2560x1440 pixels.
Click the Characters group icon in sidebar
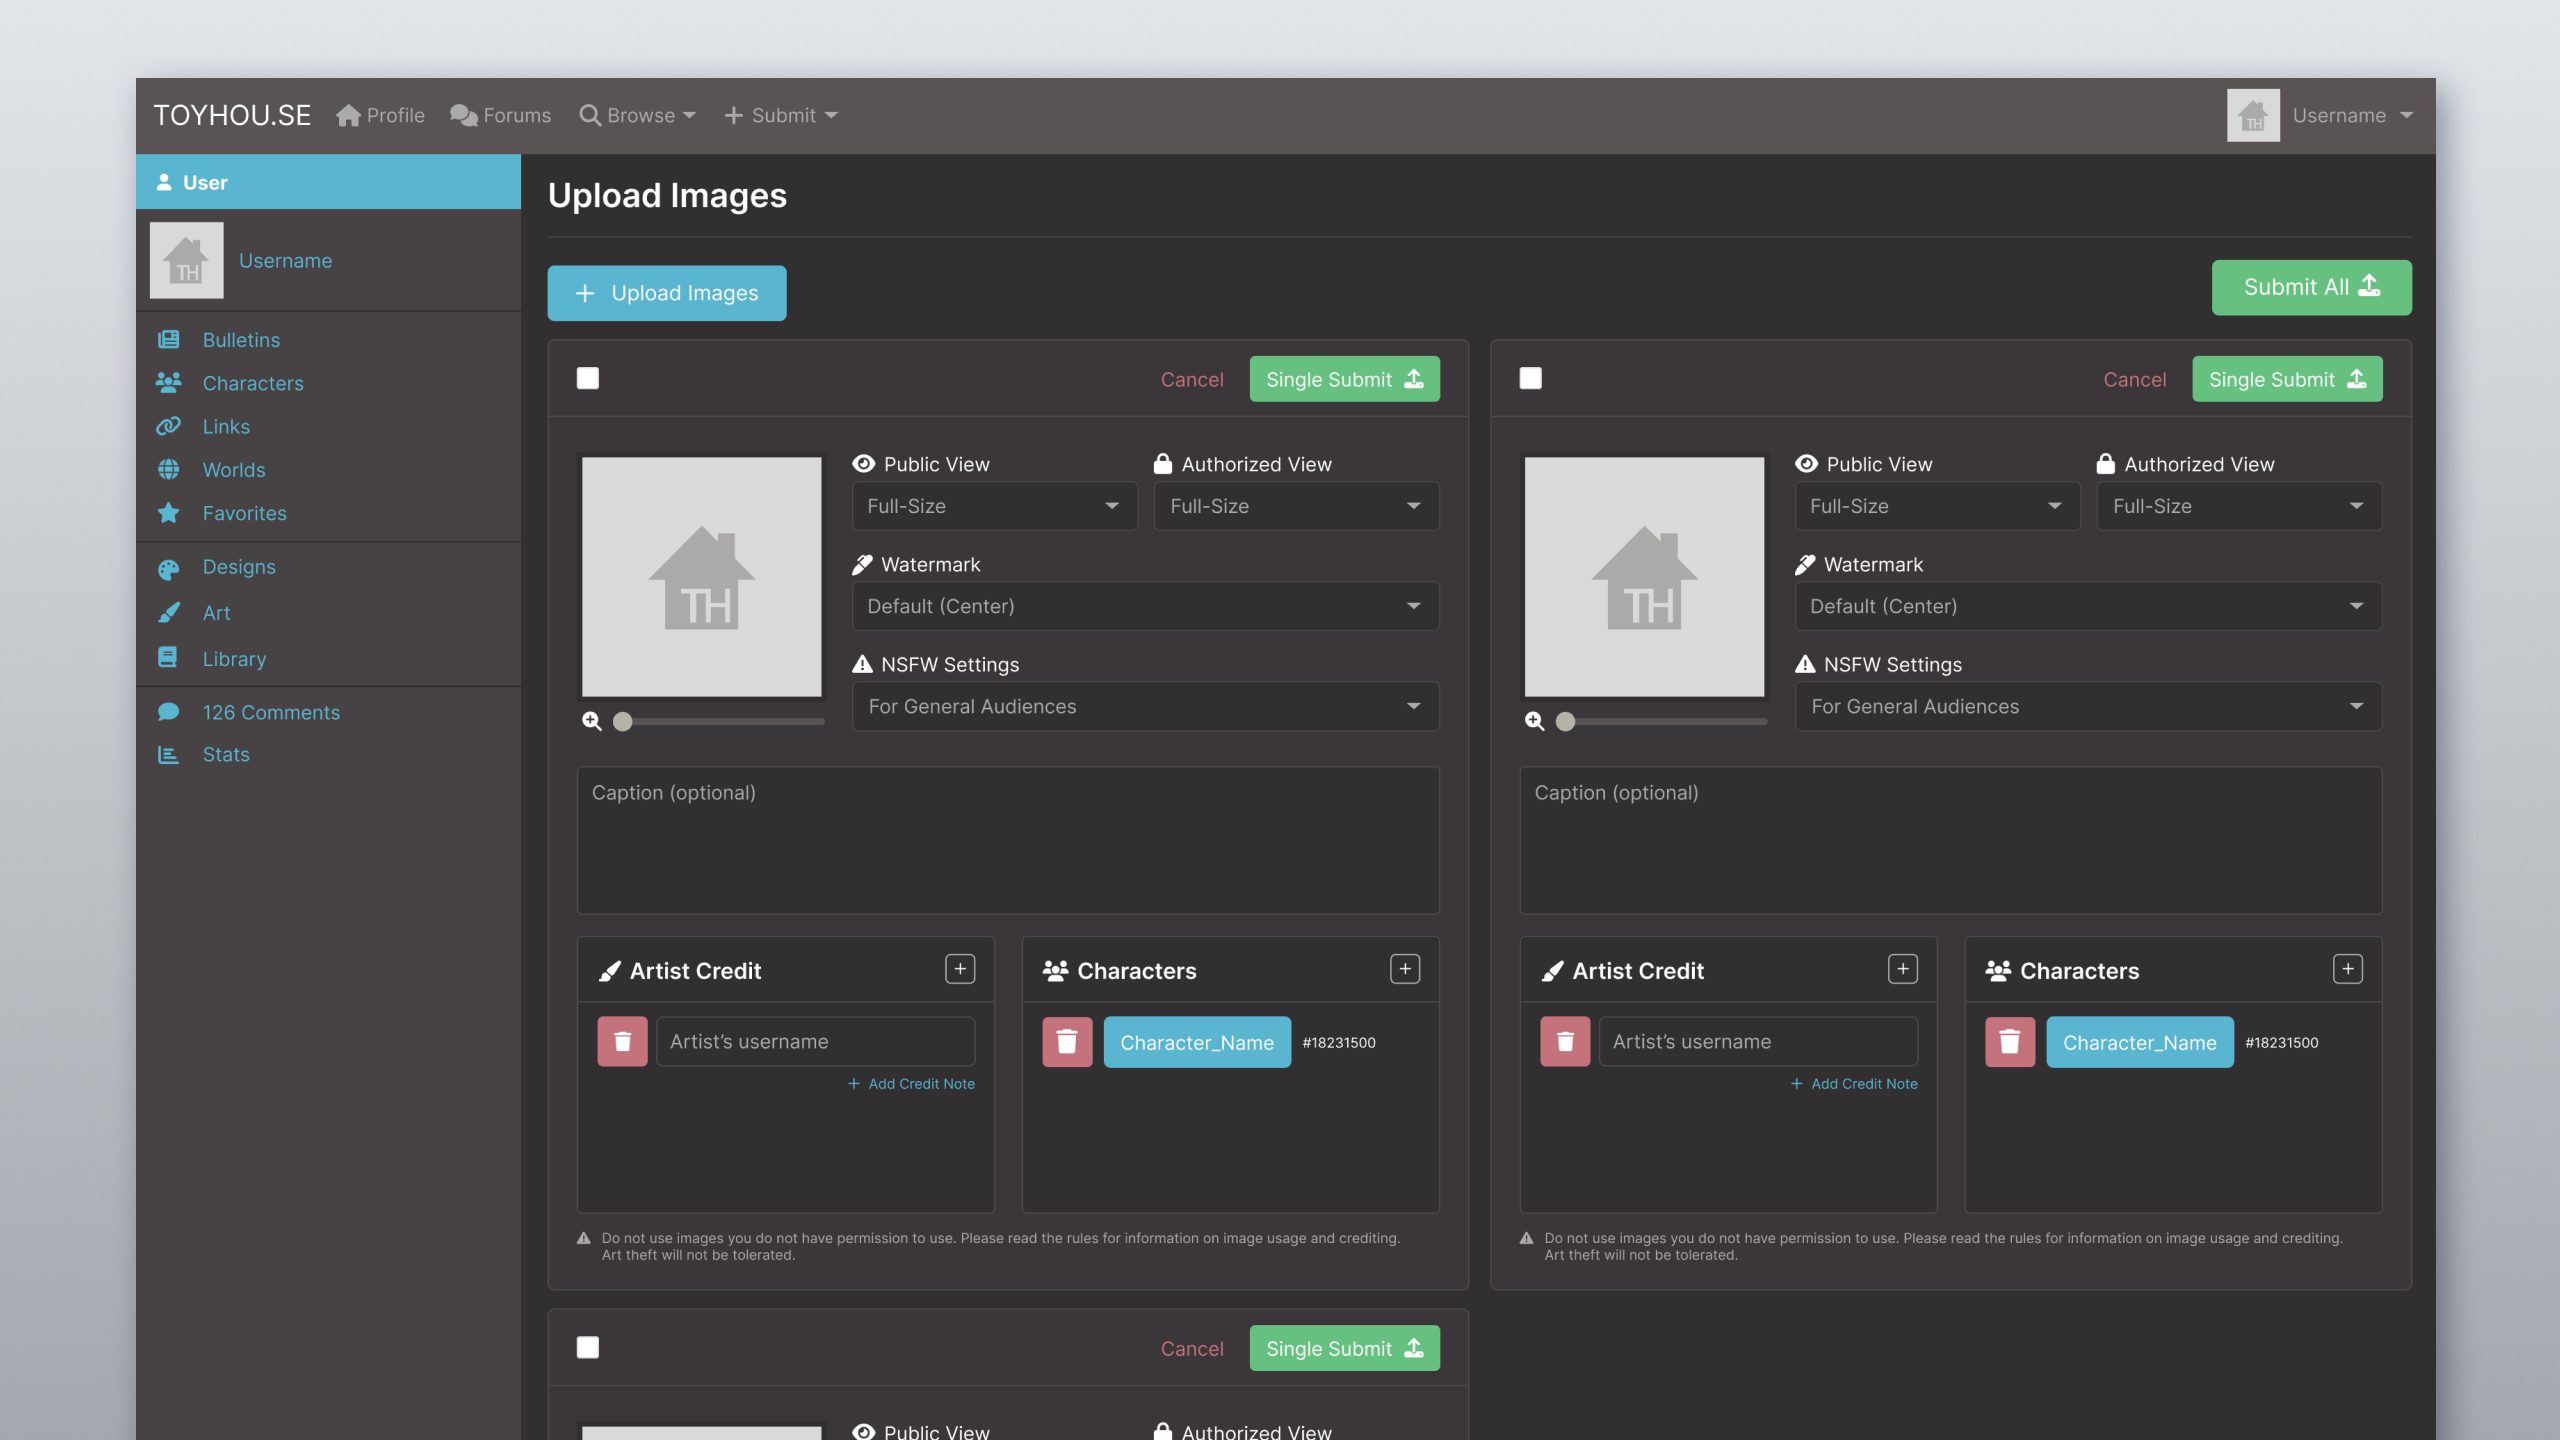coord(168,383)
